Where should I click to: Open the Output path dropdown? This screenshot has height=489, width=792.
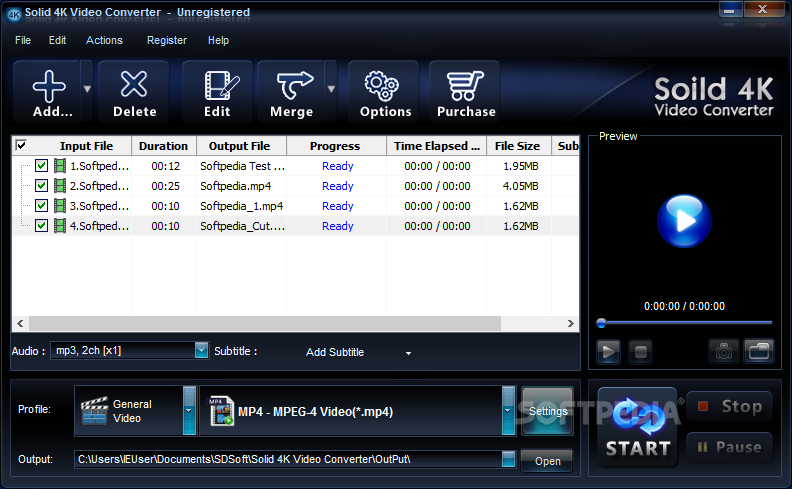point(508,459)
